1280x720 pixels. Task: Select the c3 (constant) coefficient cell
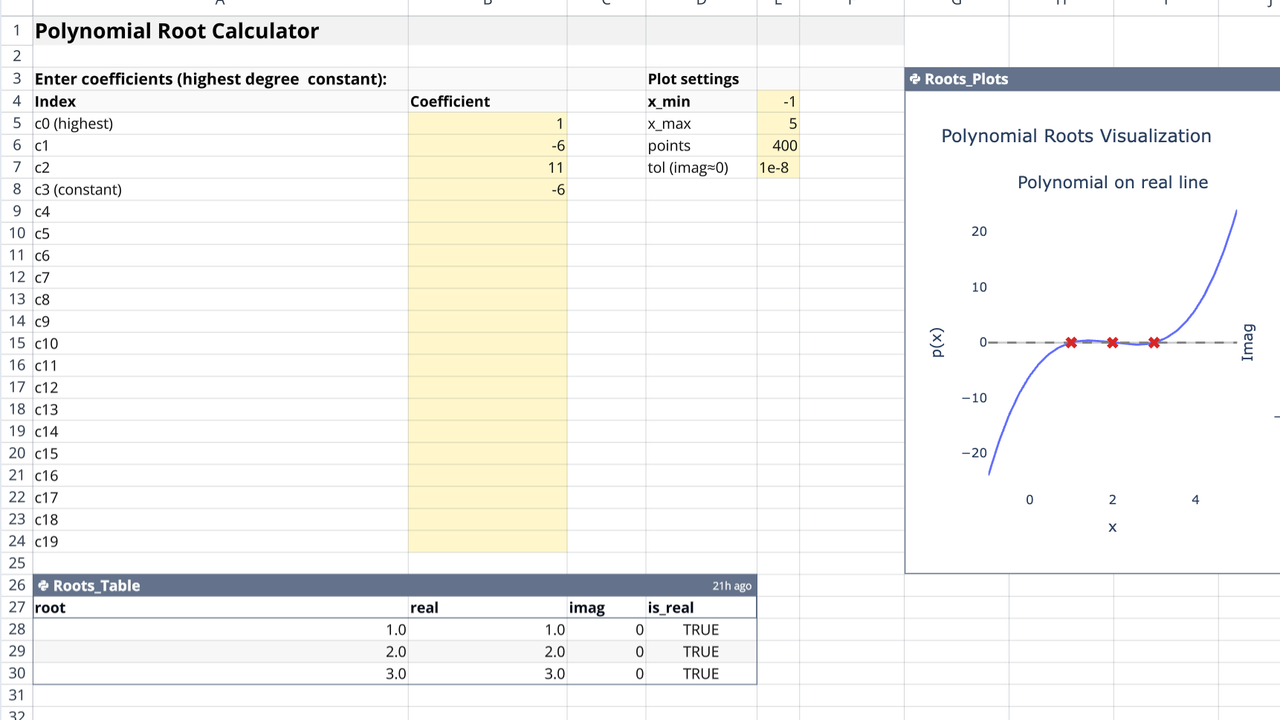tap(488, 190)
